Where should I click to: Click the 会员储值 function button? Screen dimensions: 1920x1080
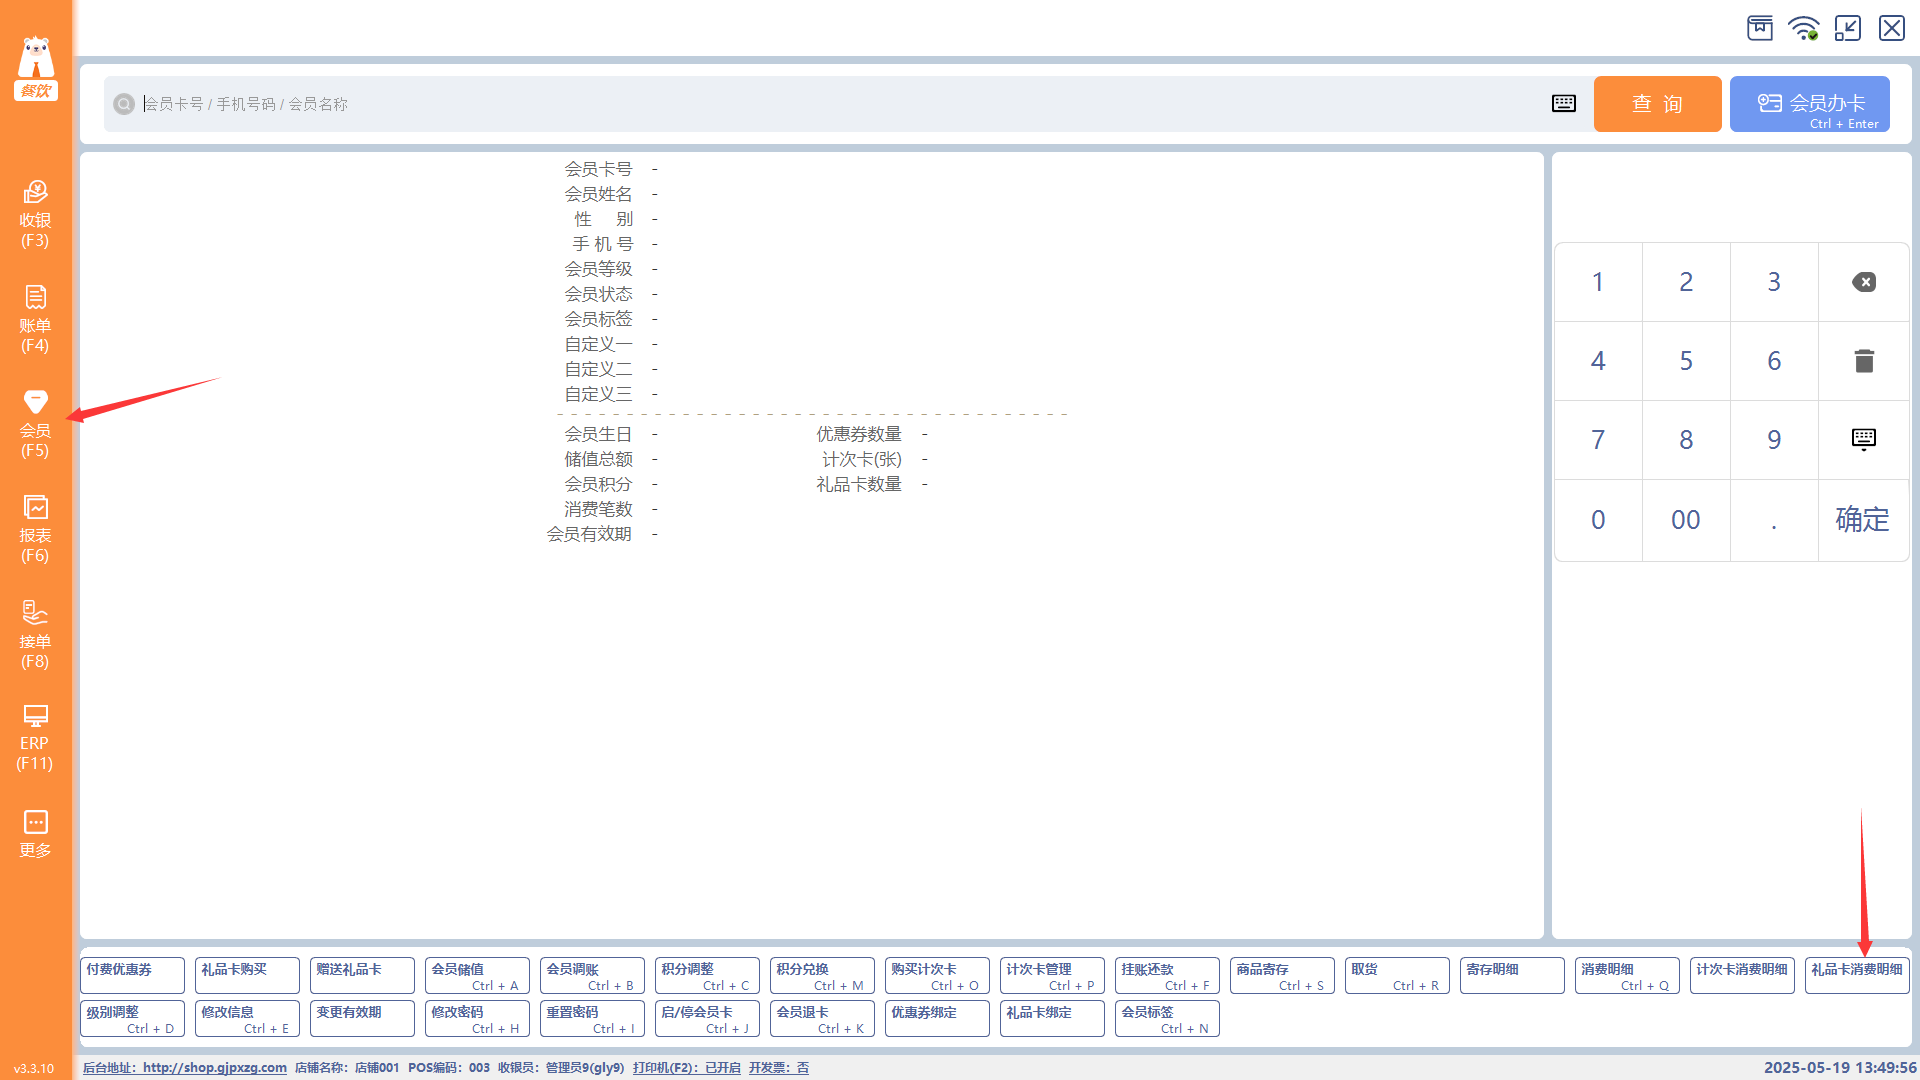coord(476,975)
